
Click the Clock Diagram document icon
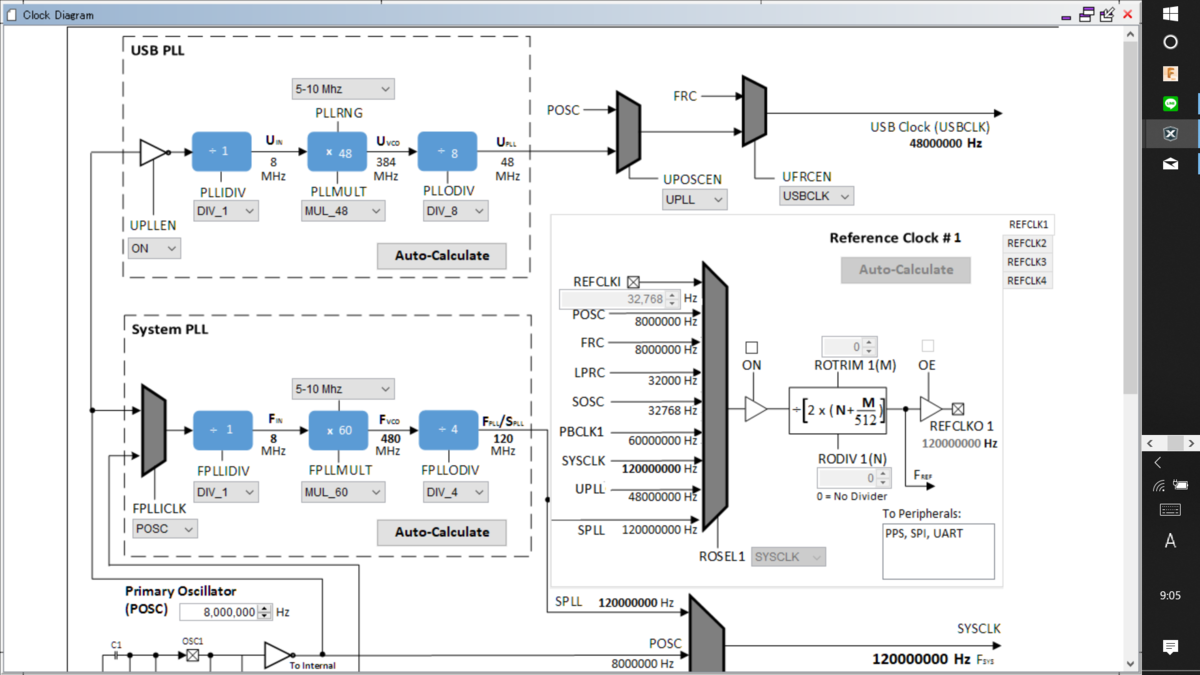11,15
